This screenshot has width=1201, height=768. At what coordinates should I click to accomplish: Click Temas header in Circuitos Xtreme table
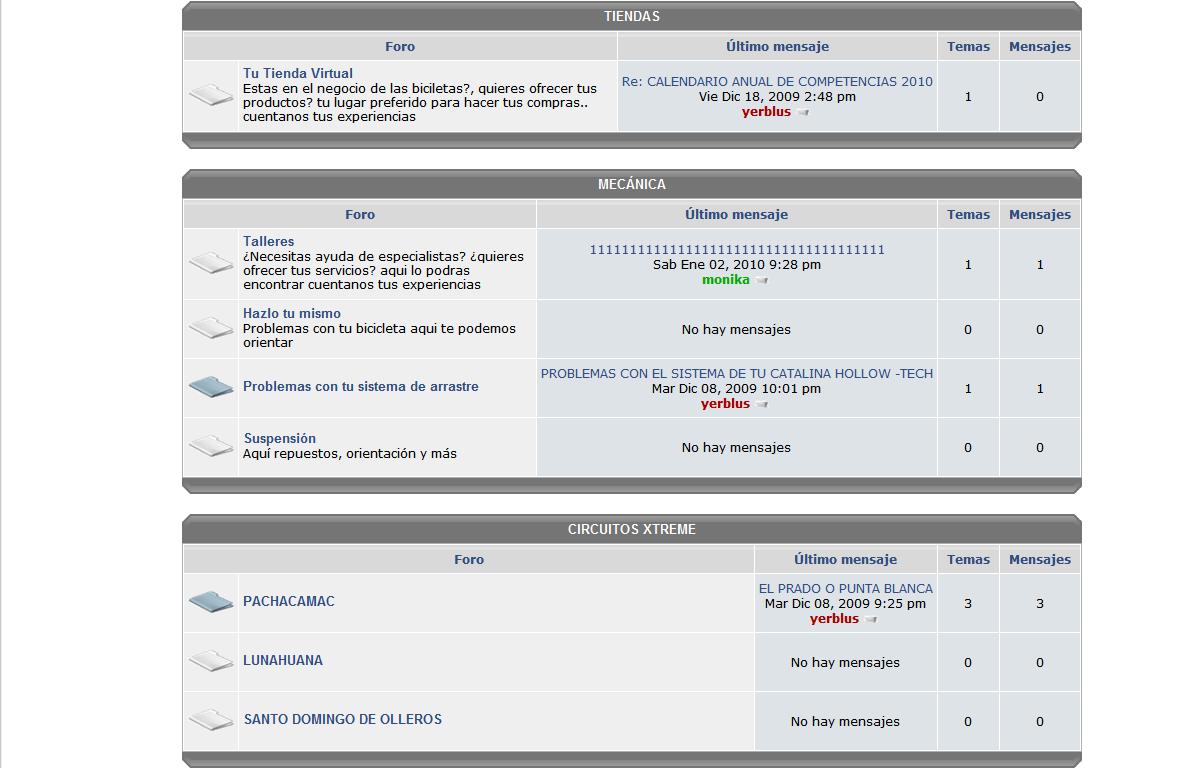(x=968, y=559)
